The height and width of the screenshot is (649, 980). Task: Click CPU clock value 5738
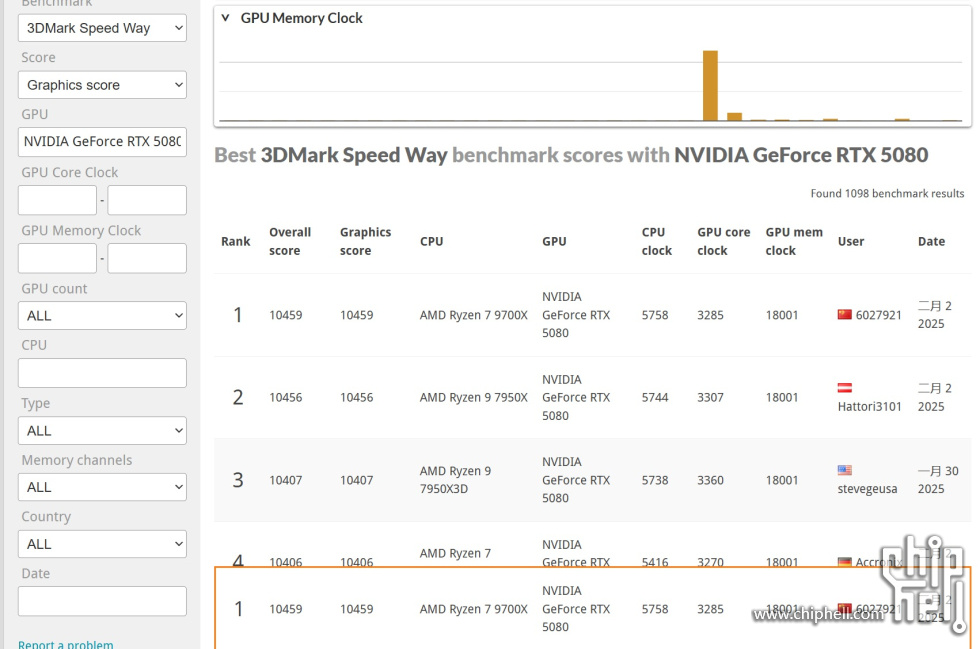click(655, 480)
